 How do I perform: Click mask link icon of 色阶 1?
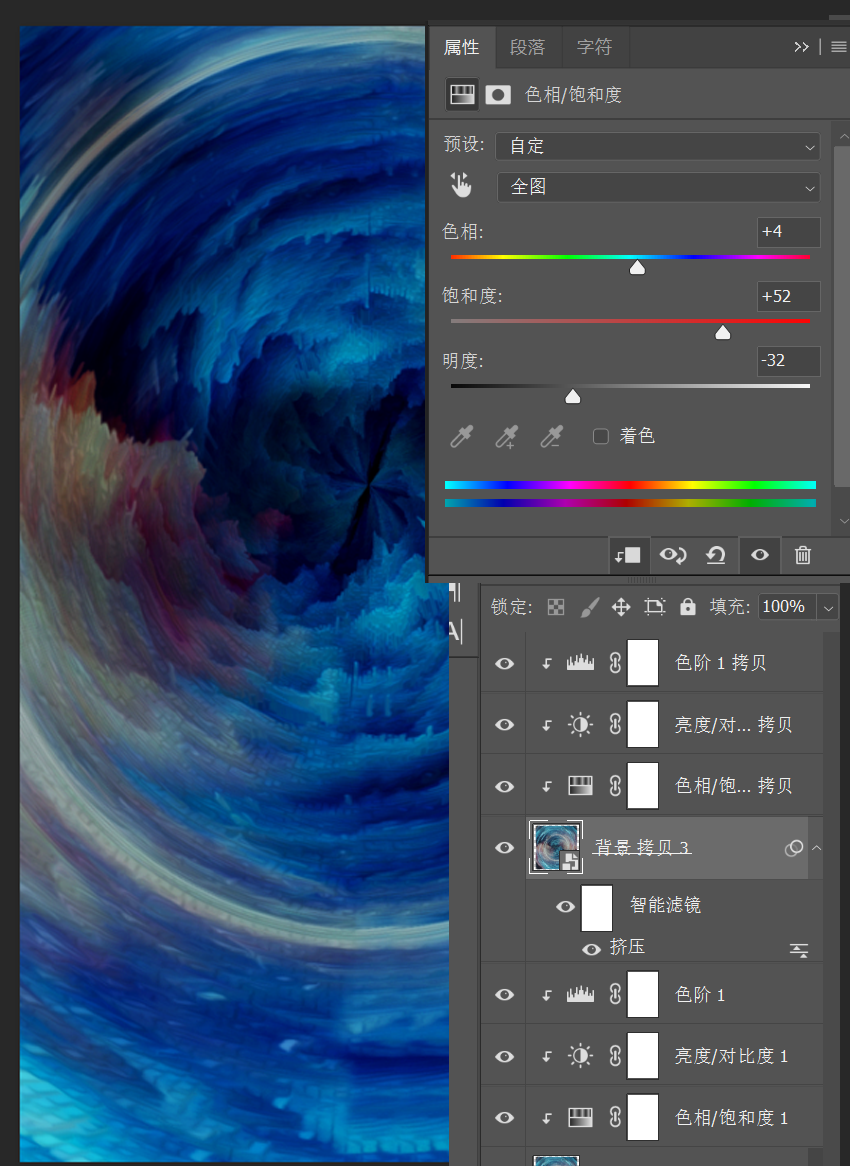(x=615, y=994)
